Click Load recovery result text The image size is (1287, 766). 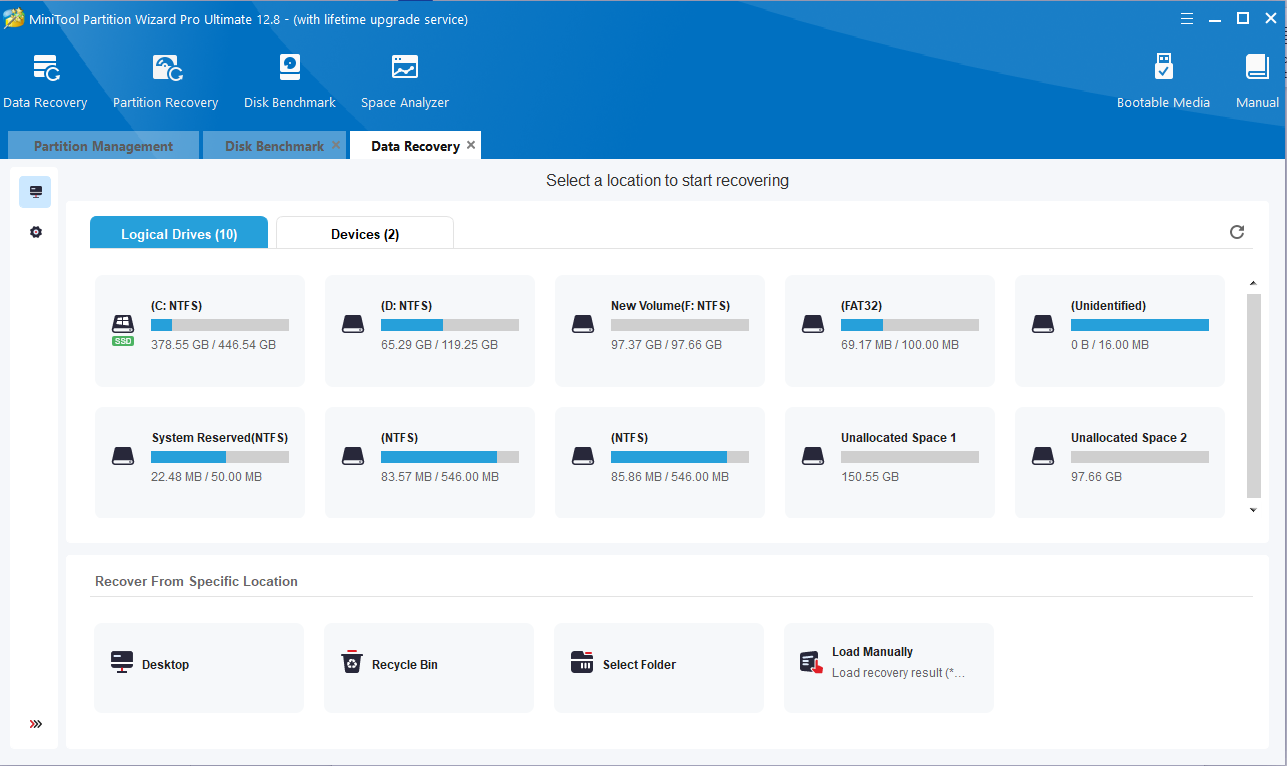click(899, 673)
